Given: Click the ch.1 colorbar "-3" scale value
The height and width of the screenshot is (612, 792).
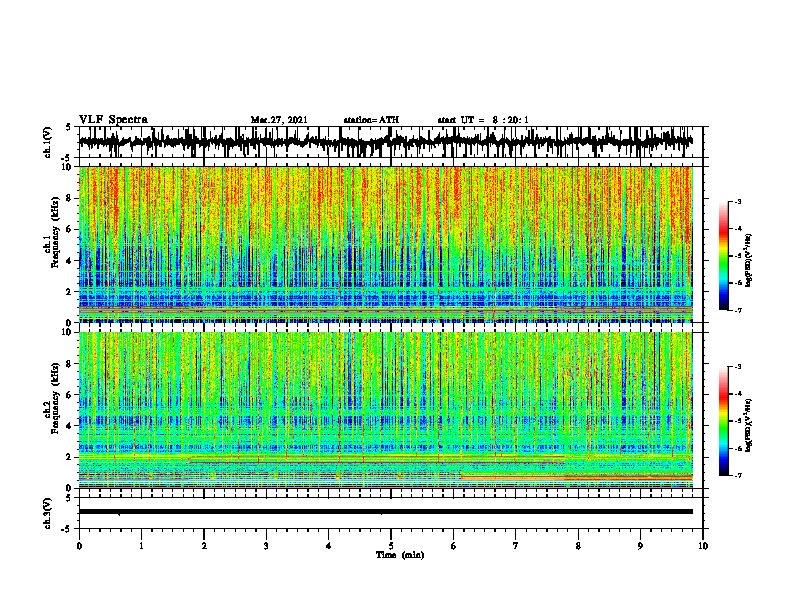Looking at the screenshot, I should click(x=738, y=202).
